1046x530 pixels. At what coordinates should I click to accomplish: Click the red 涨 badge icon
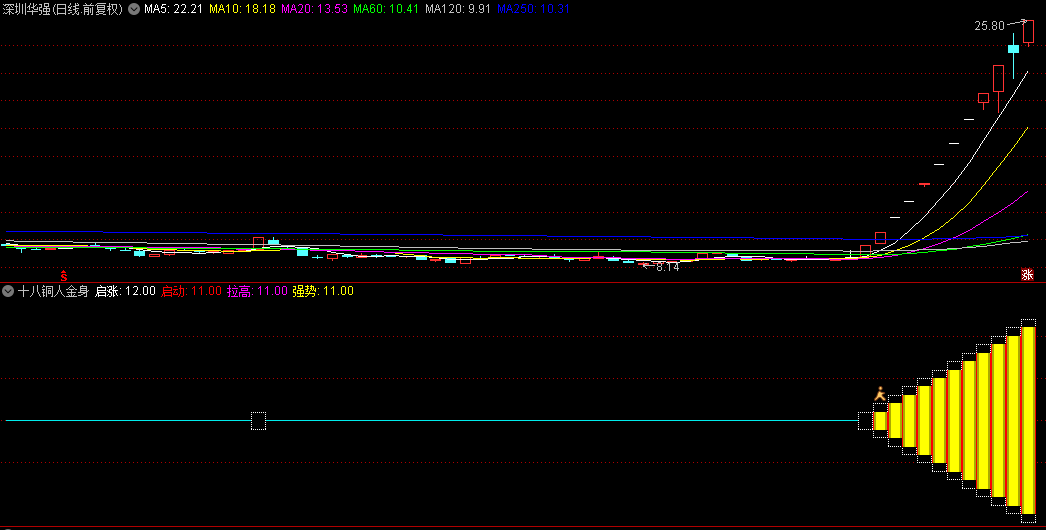click(1027, 274)
